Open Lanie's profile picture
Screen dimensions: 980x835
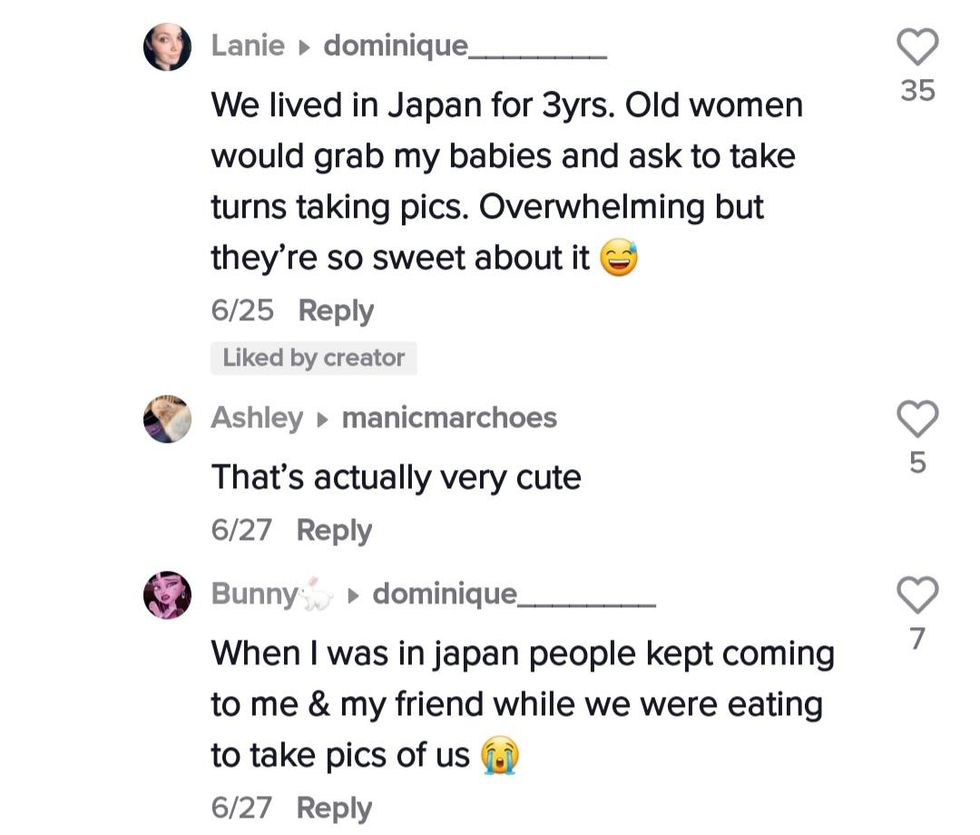pos(167,47)
